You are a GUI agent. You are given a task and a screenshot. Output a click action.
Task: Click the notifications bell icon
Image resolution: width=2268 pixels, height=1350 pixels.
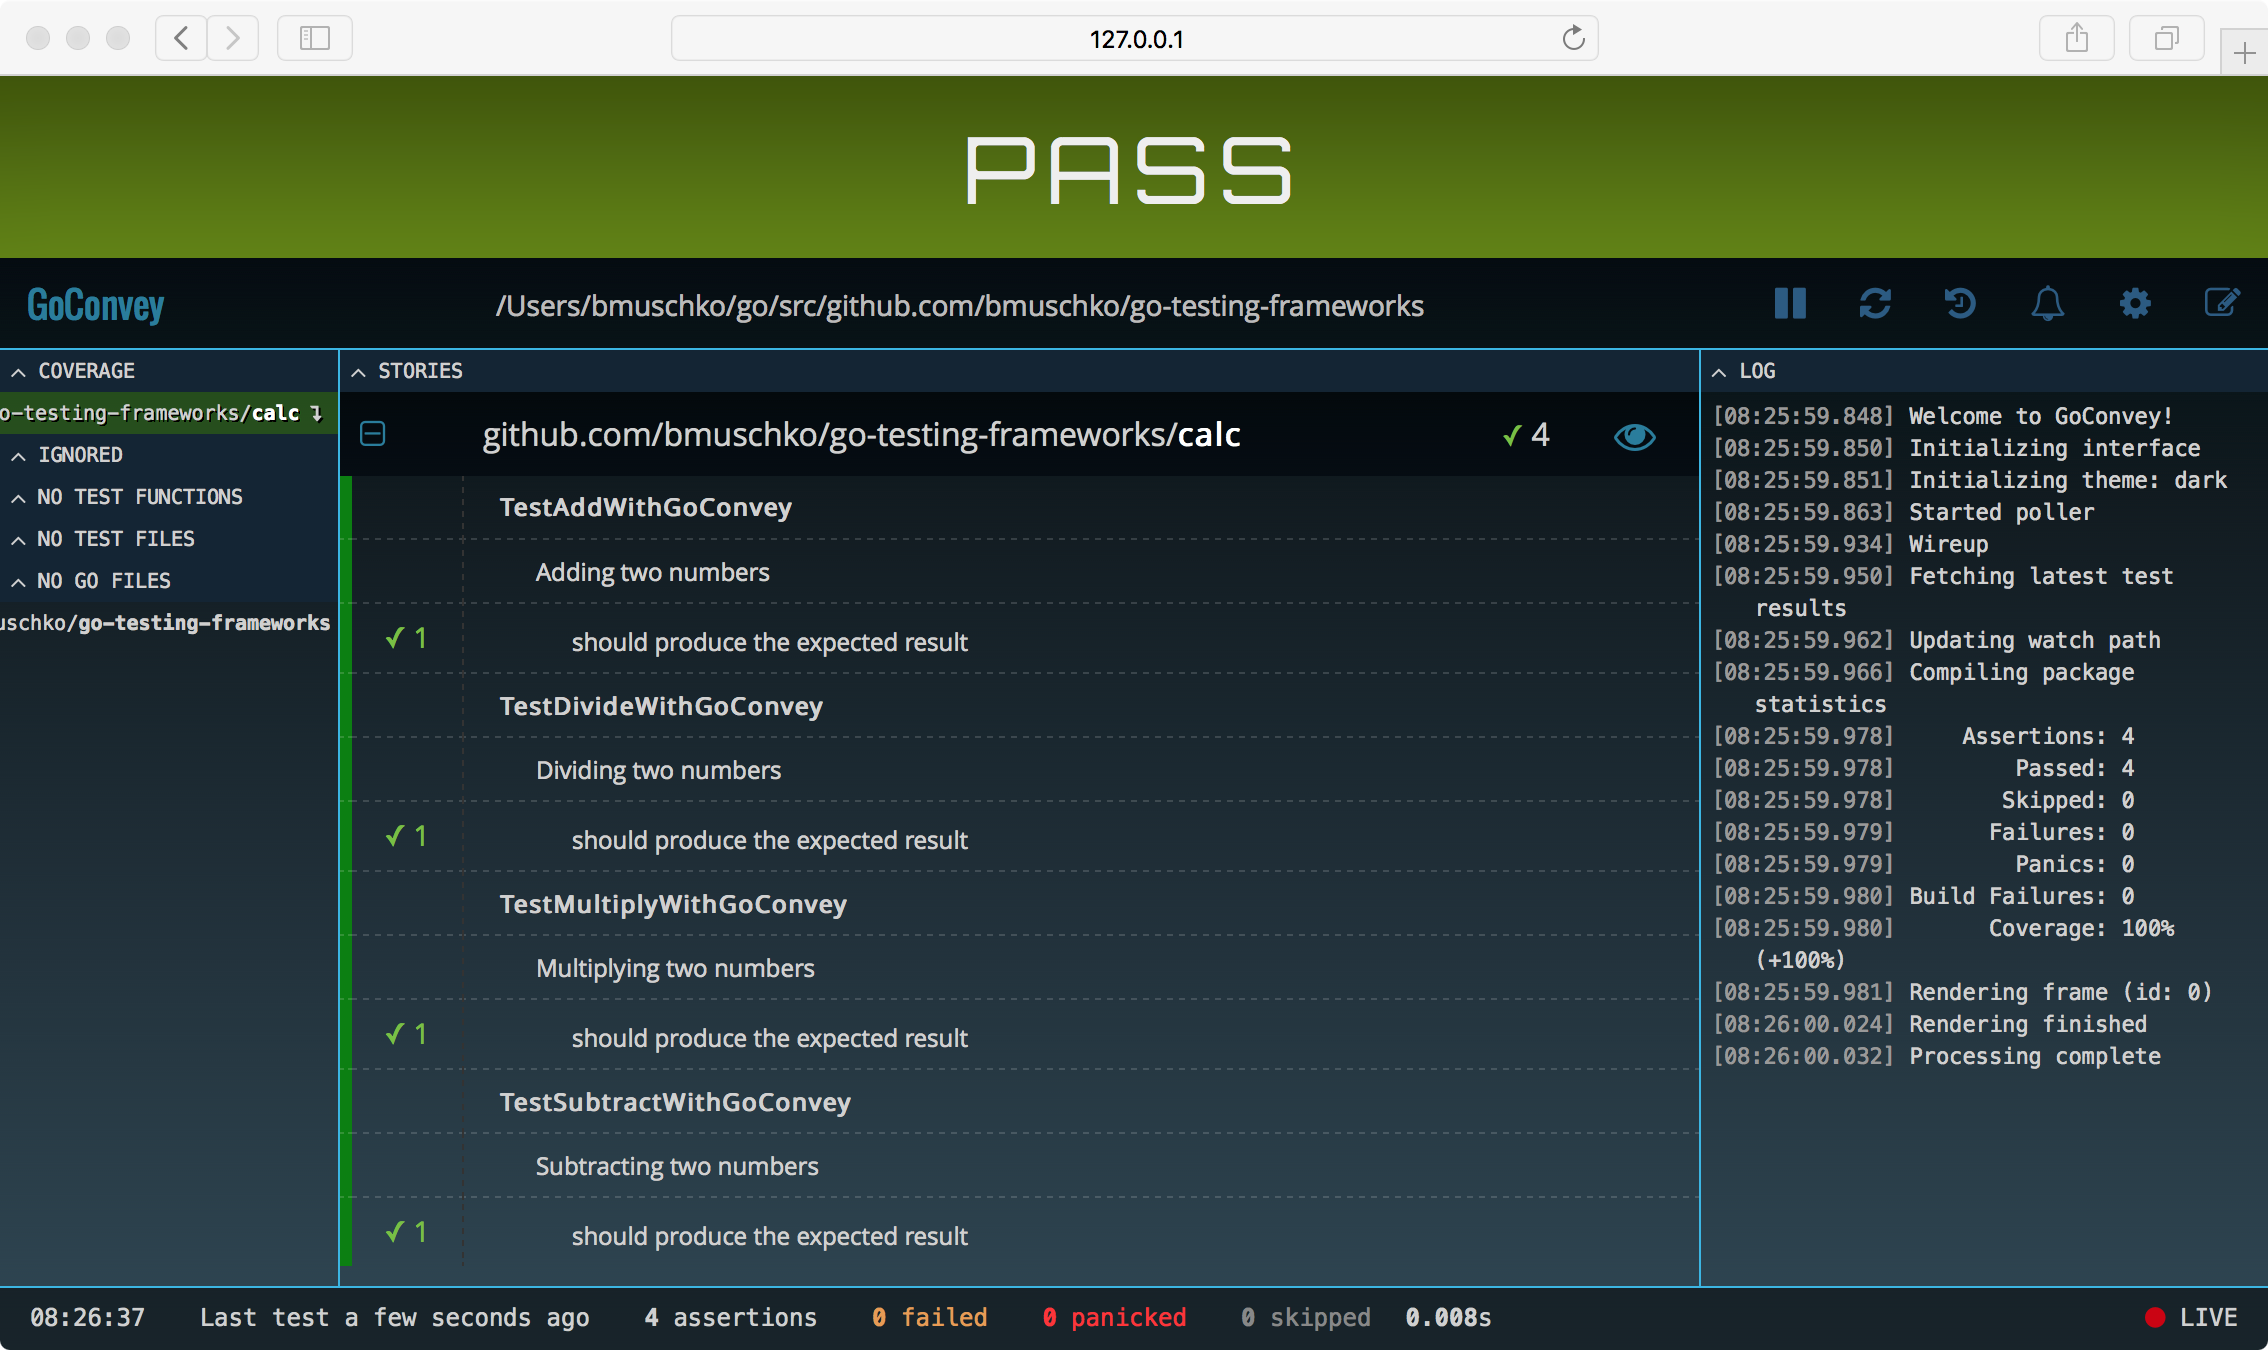tap(2047, 304)
